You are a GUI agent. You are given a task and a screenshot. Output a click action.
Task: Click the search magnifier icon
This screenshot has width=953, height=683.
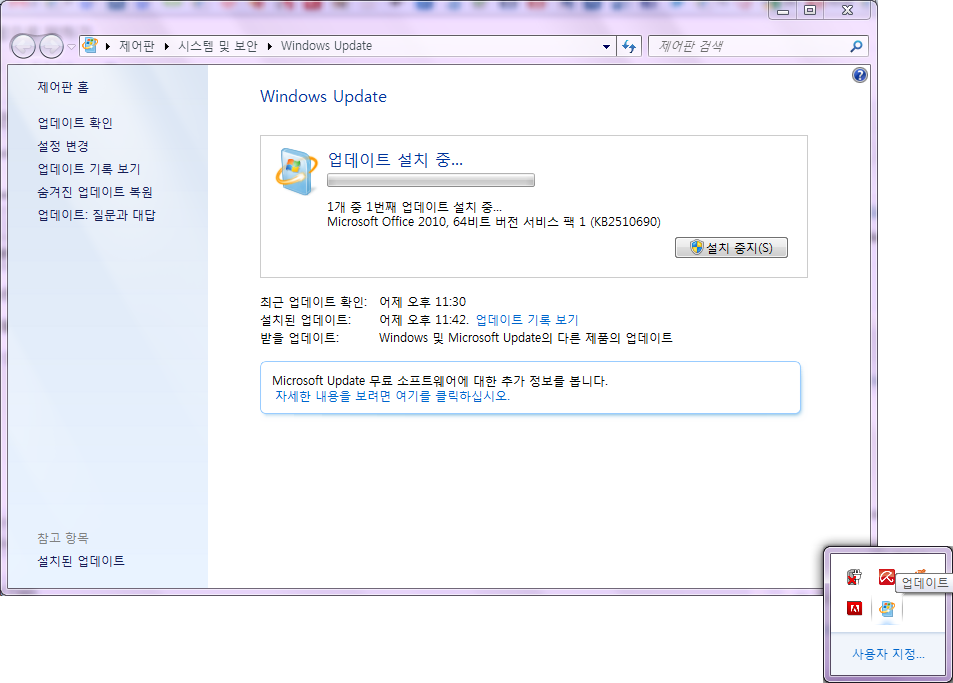[856, 46]
